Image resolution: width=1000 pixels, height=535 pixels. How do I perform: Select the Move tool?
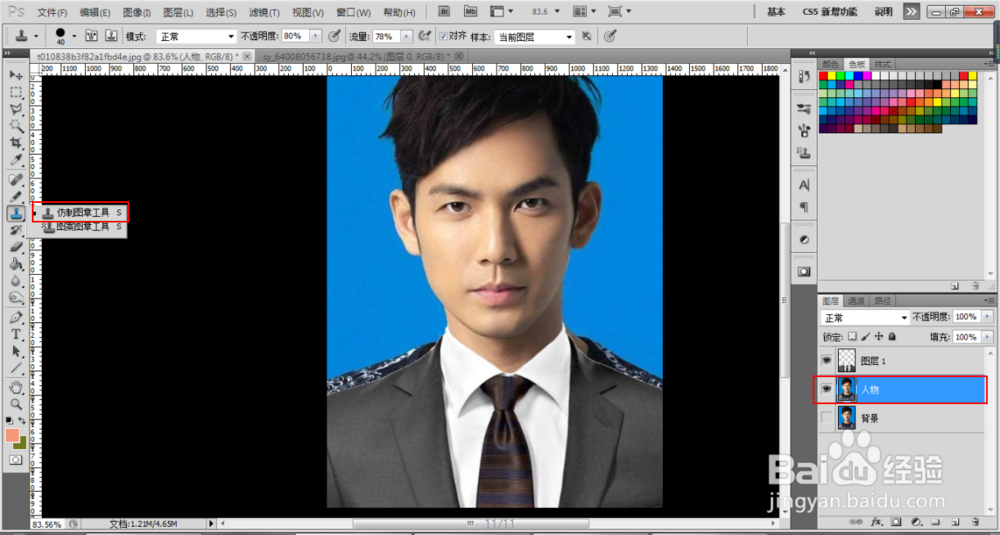point(16,75)
